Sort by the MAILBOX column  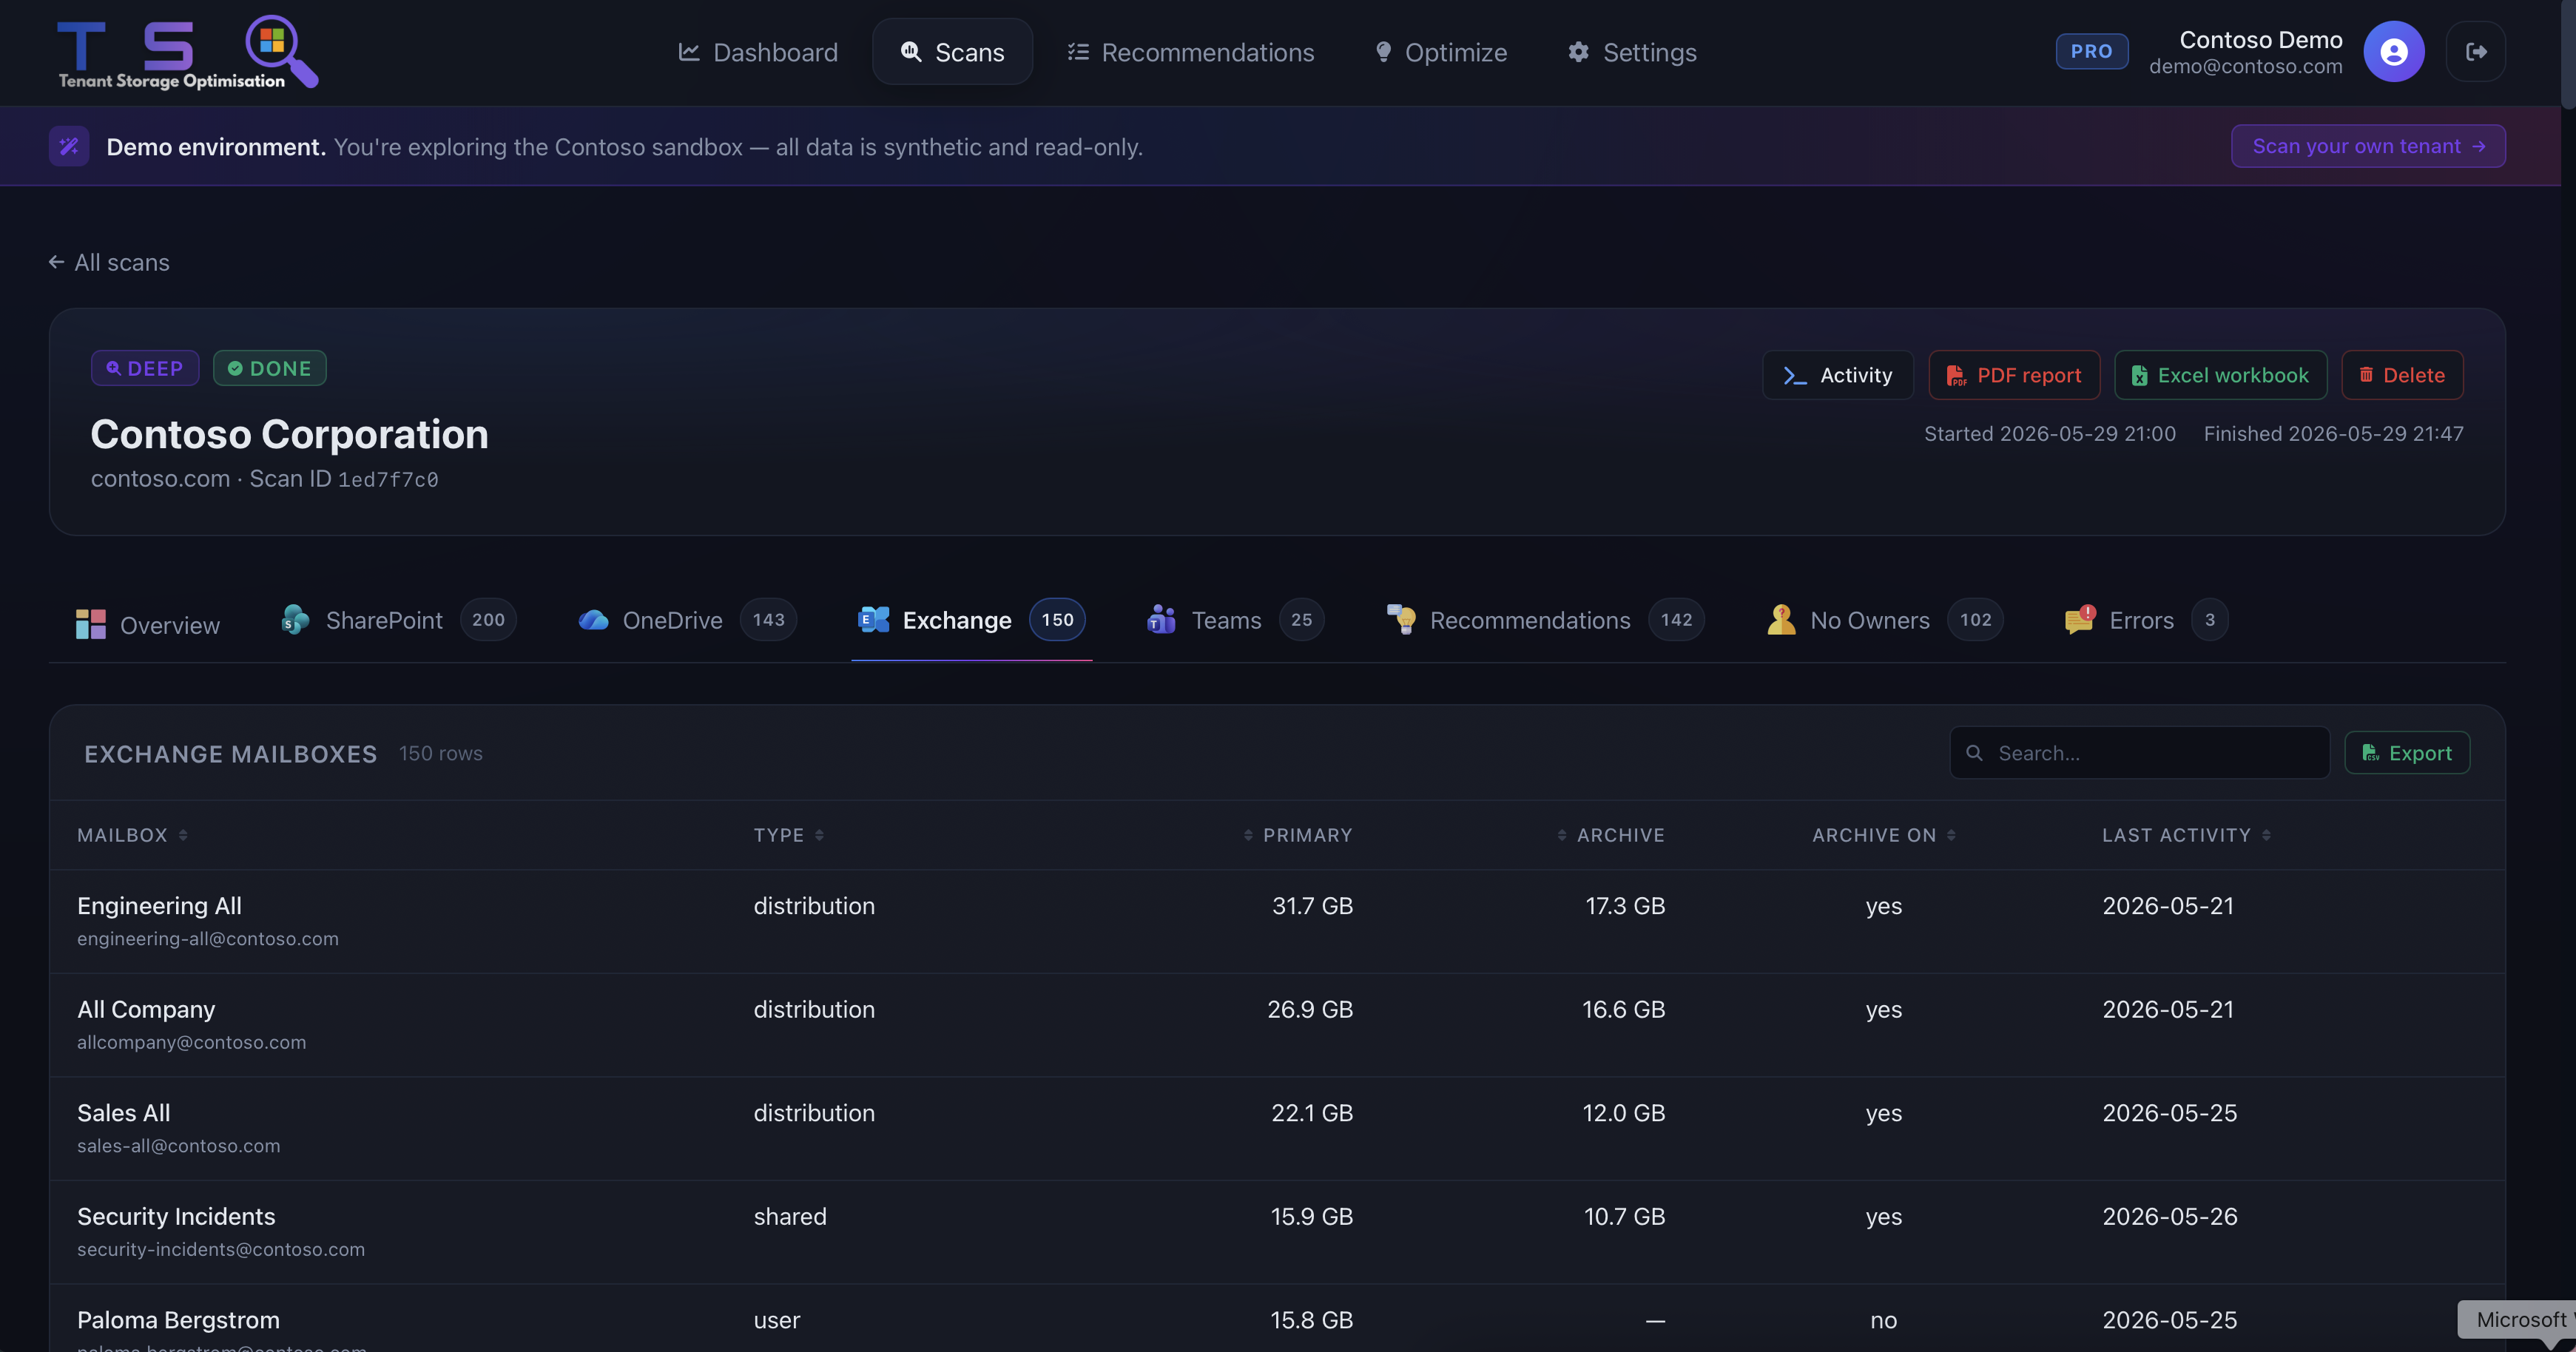click(x=133, y=835)
